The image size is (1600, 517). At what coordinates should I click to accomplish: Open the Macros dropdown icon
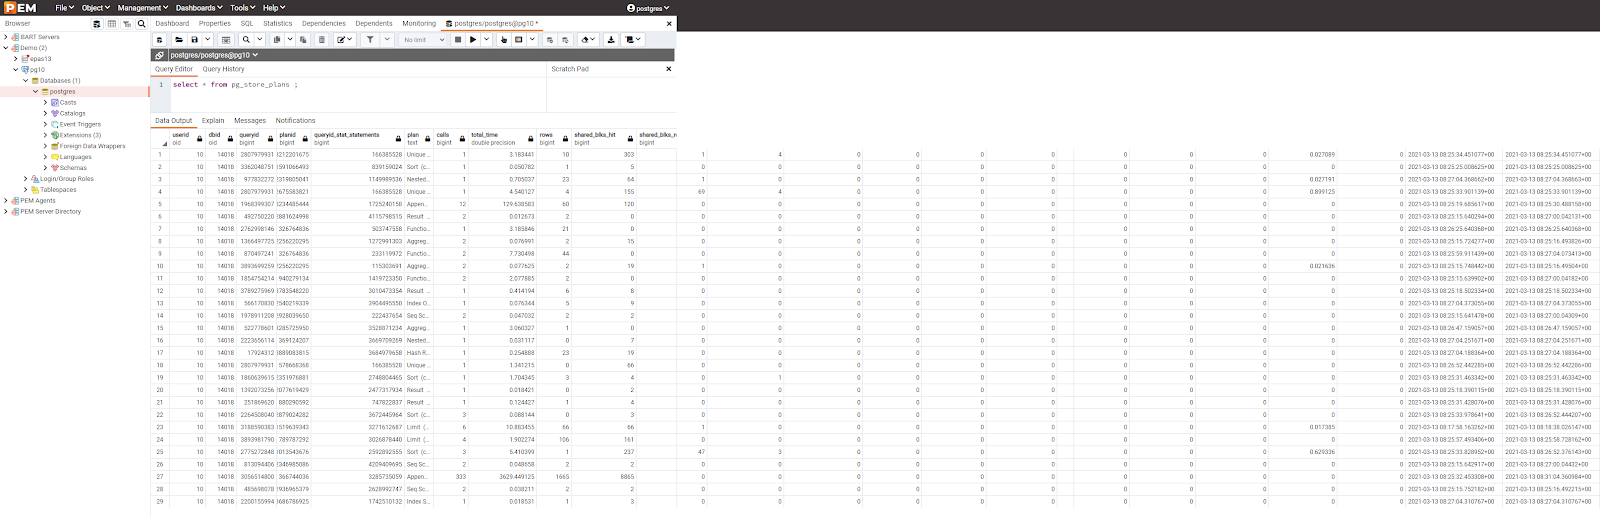(632, 40)
